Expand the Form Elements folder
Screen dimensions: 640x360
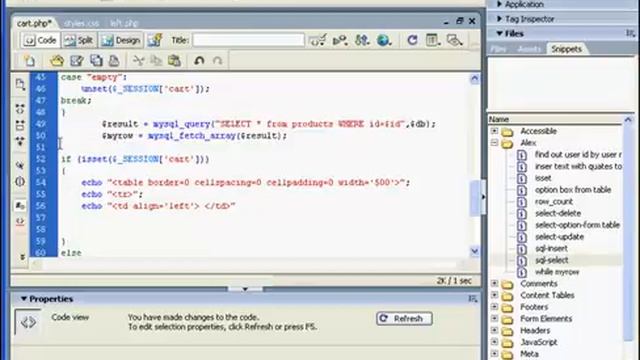coord(494,318)
